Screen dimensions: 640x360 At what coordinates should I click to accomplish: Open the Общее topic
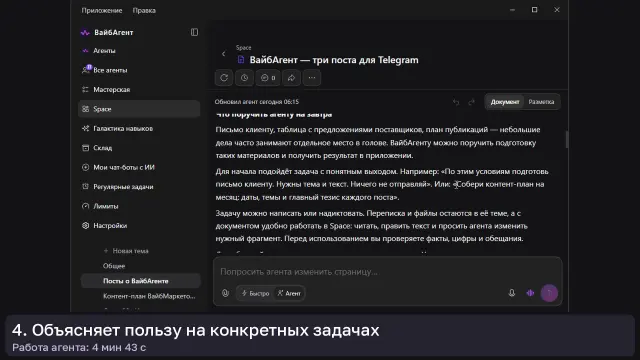coord(114,266)
